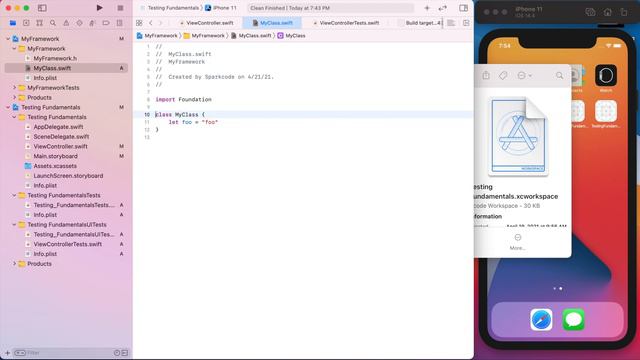Open the related items grid menu
Viewport: 640px width, 360px height.
coord(139,23)
